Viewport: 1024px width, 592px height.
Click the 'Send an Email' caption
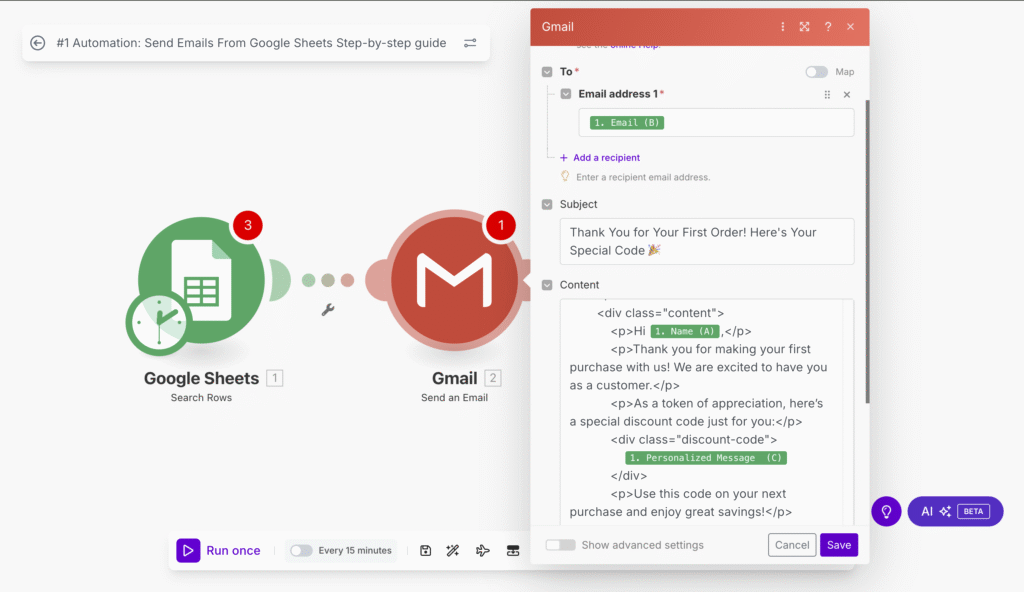[455, 397]
